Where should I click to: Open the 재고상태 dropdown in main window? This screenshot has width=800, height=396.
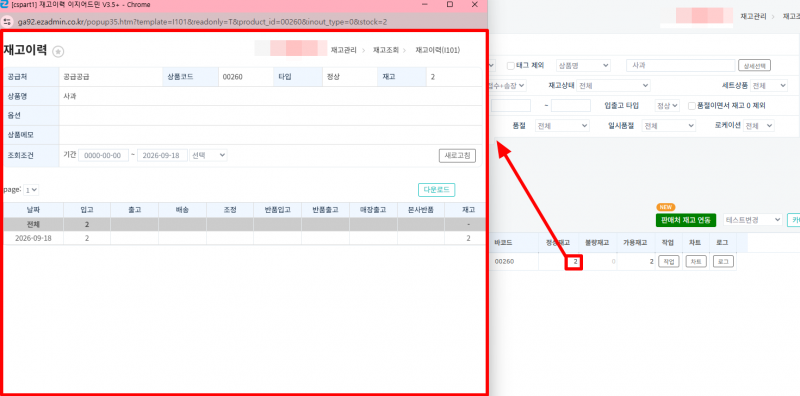613,86
